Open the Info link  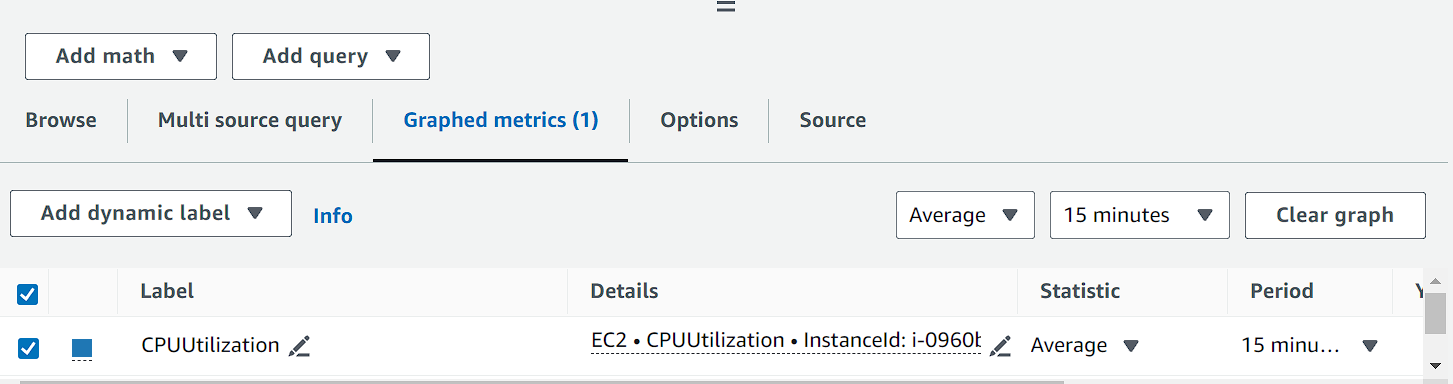[333, 216]
